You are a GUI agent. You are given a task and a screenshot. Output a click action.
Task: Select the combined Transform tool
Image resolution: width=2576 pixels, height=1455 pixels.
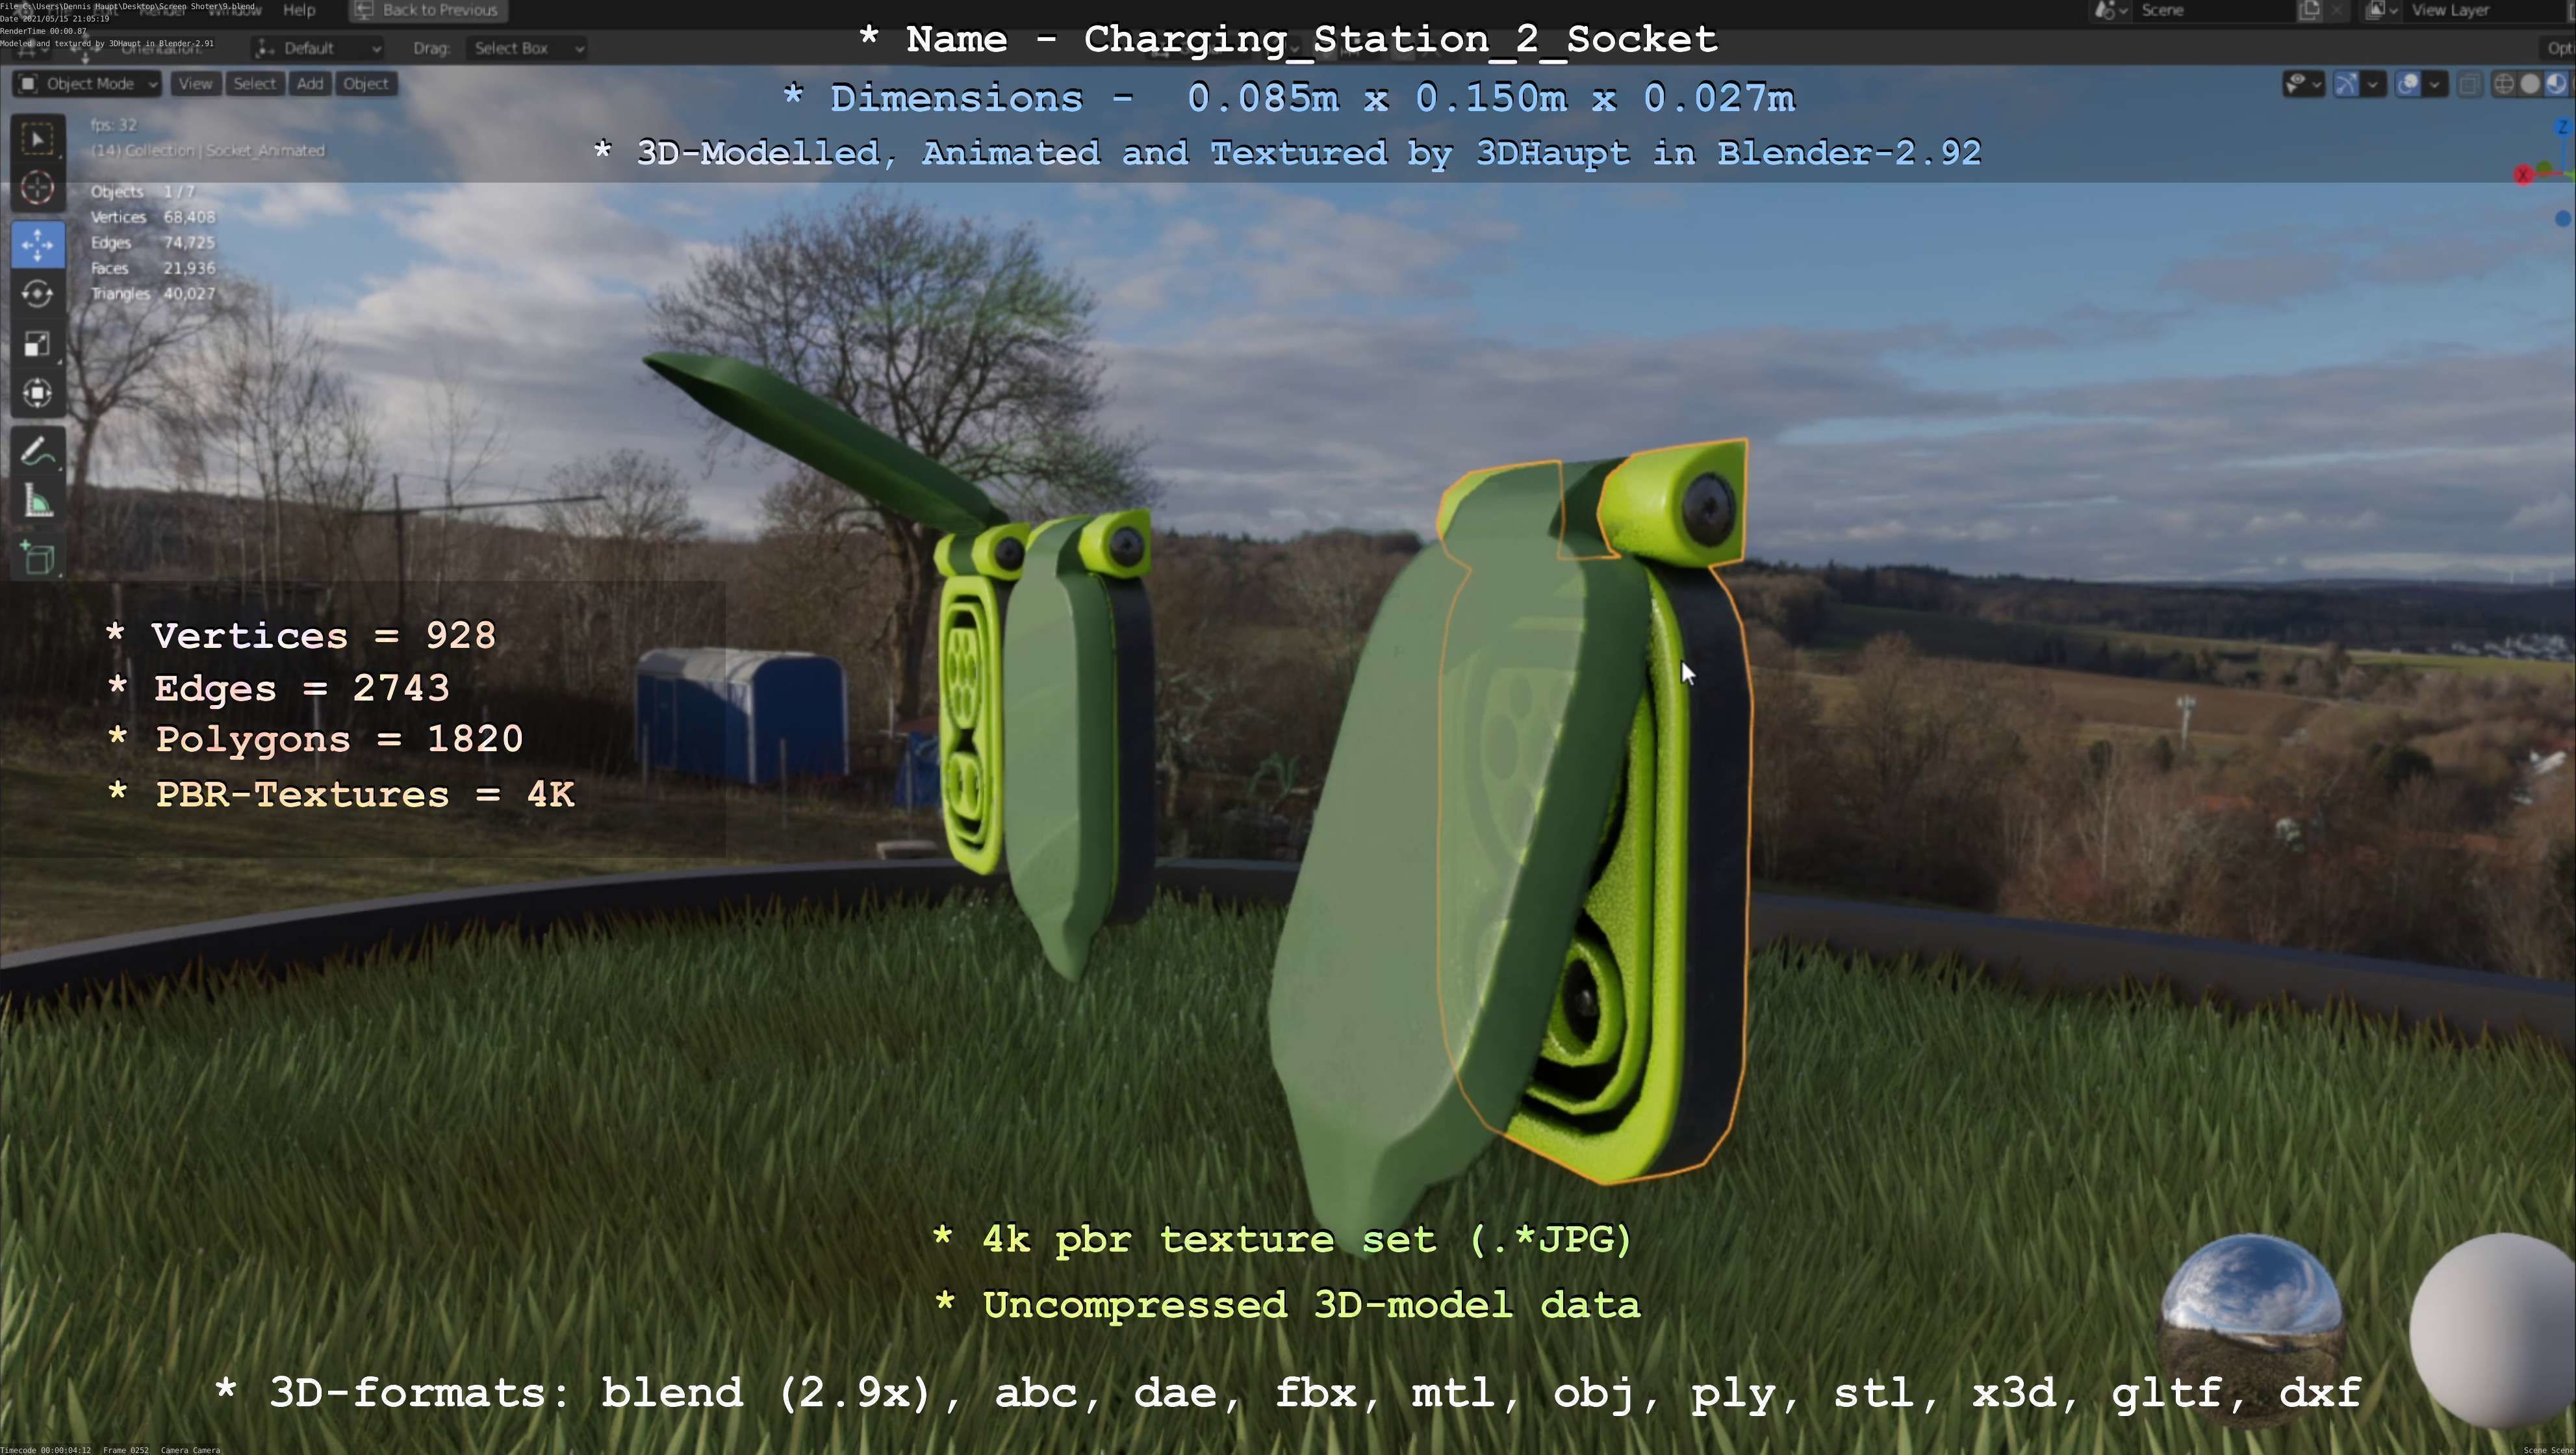(x=38, y=393)
